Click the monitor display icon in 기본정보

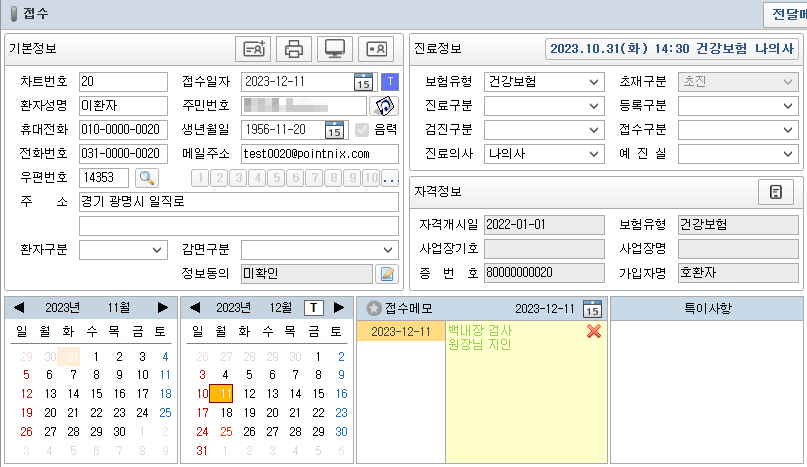click(x=335, y=48)
